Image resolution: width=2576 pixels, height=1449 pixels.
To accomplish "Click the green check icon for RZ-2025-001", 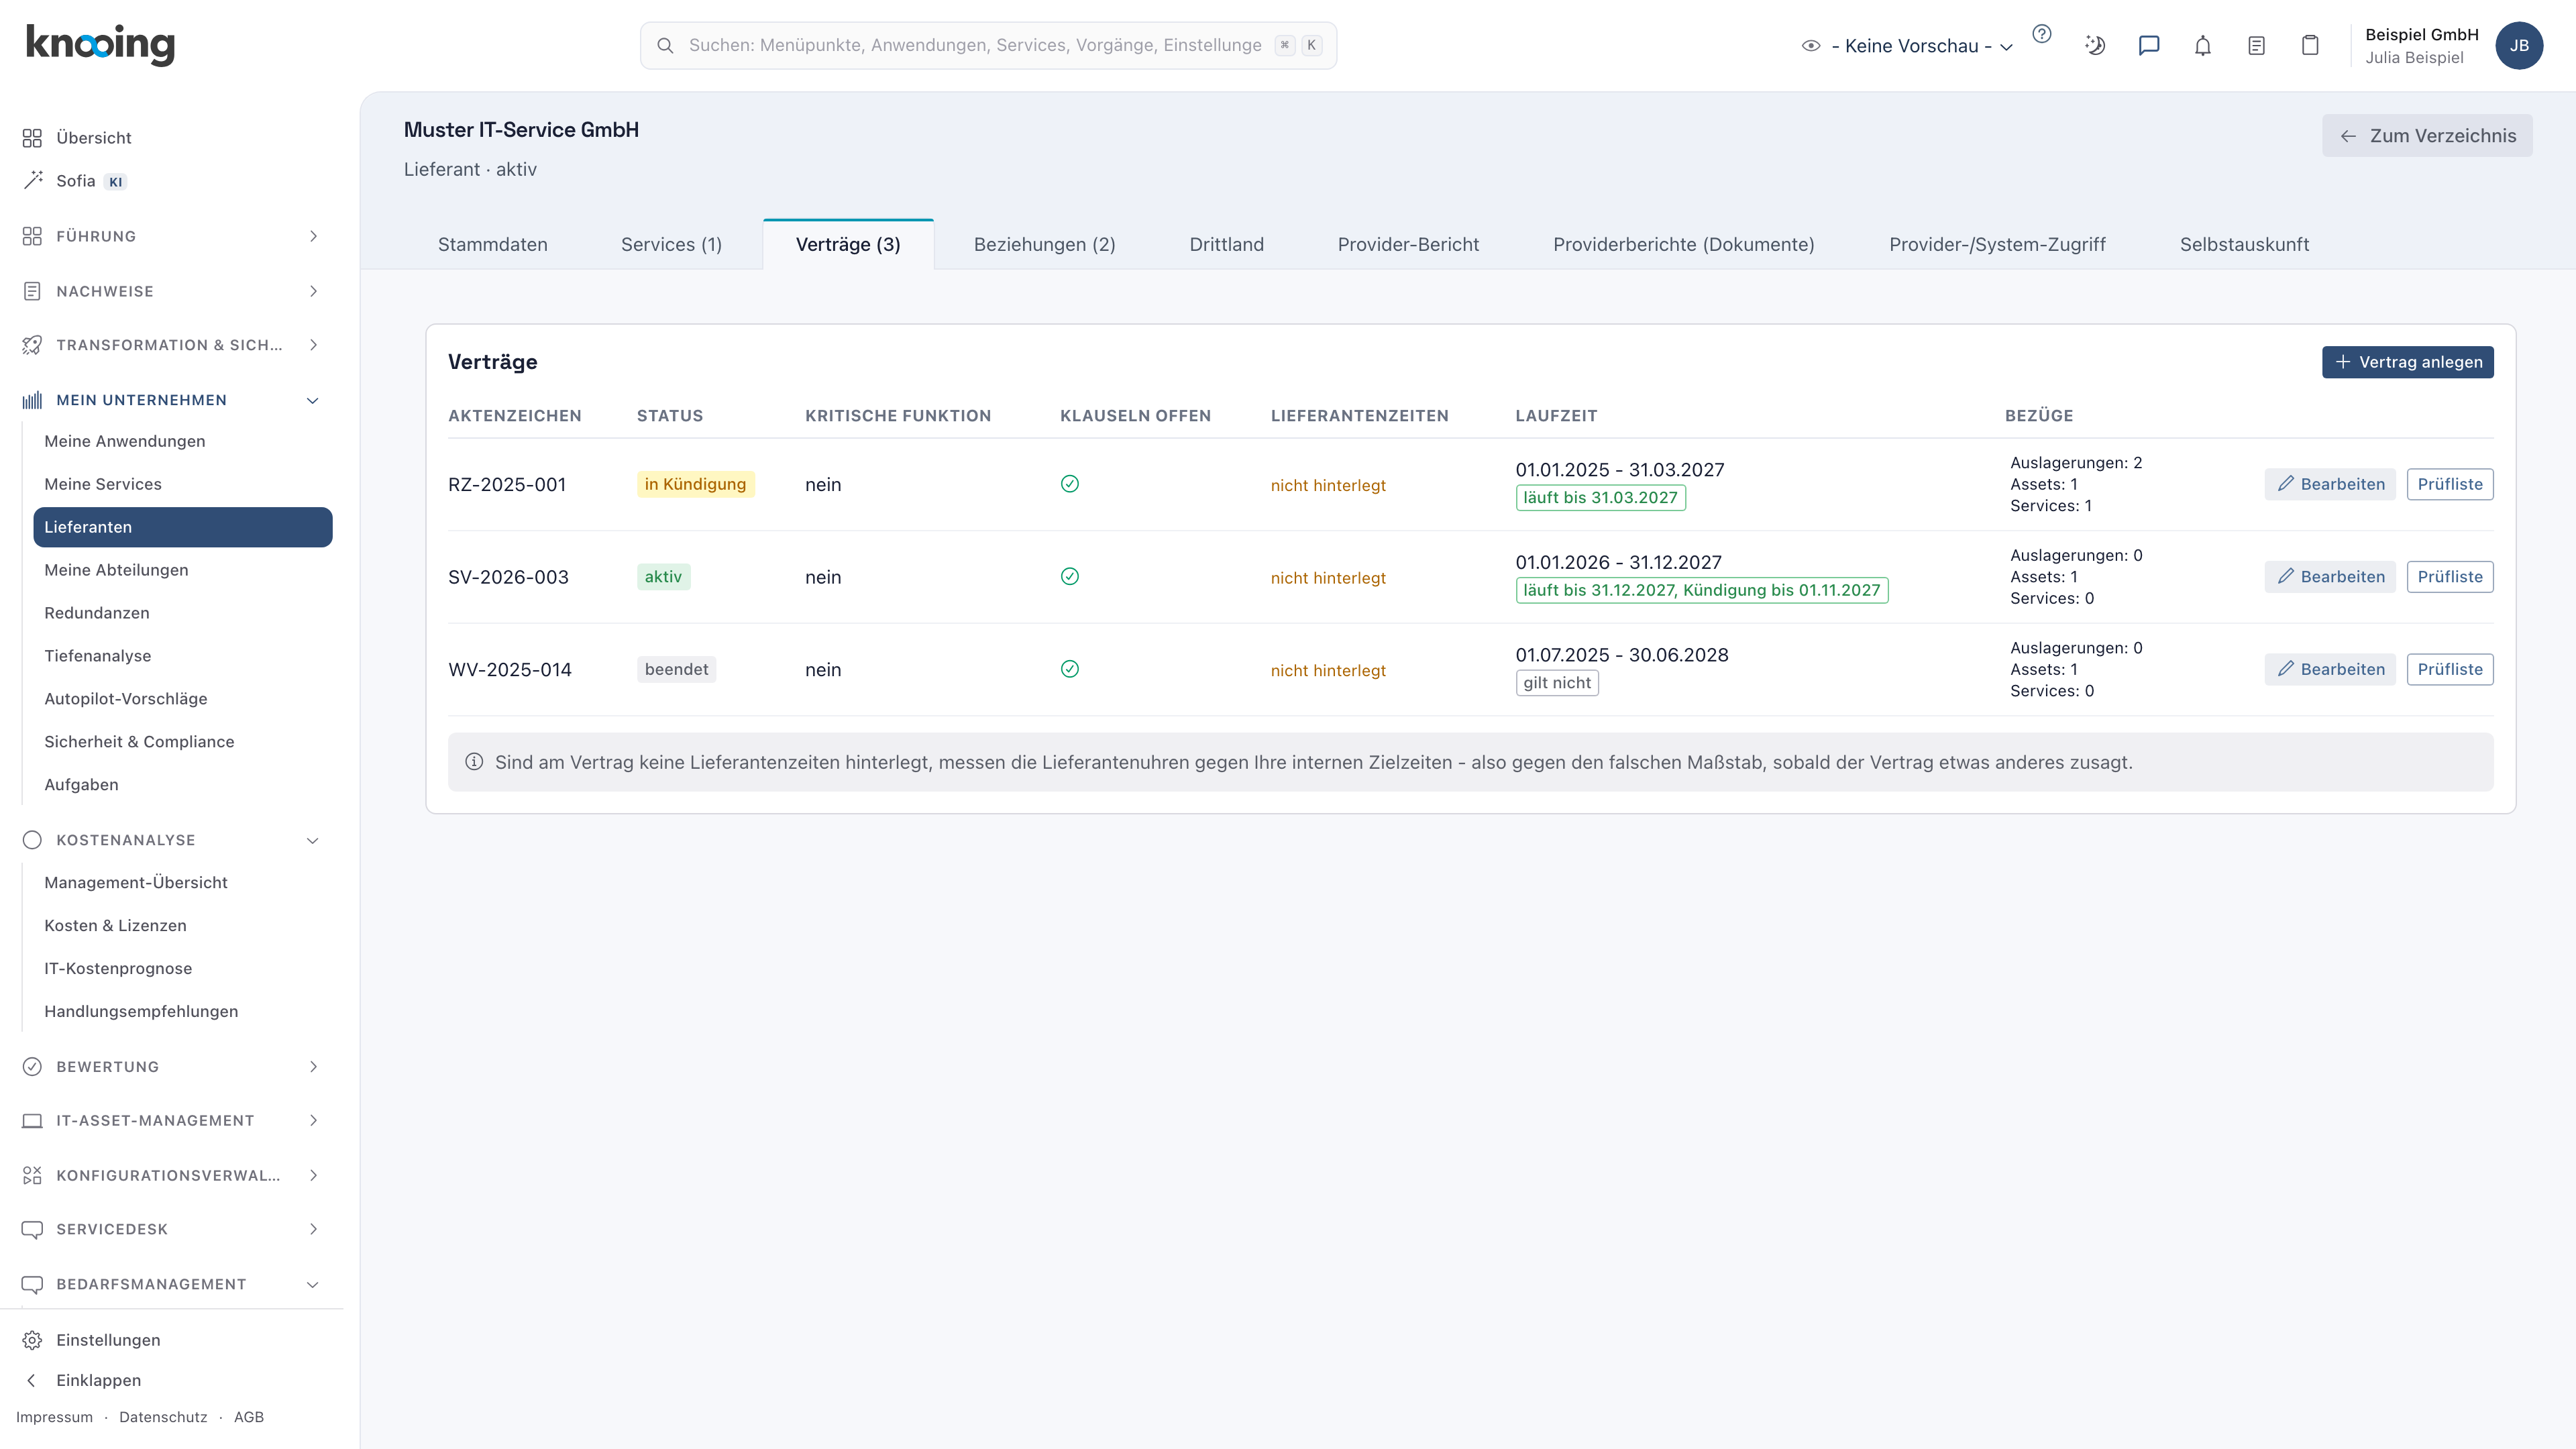I will (1069, 484).
